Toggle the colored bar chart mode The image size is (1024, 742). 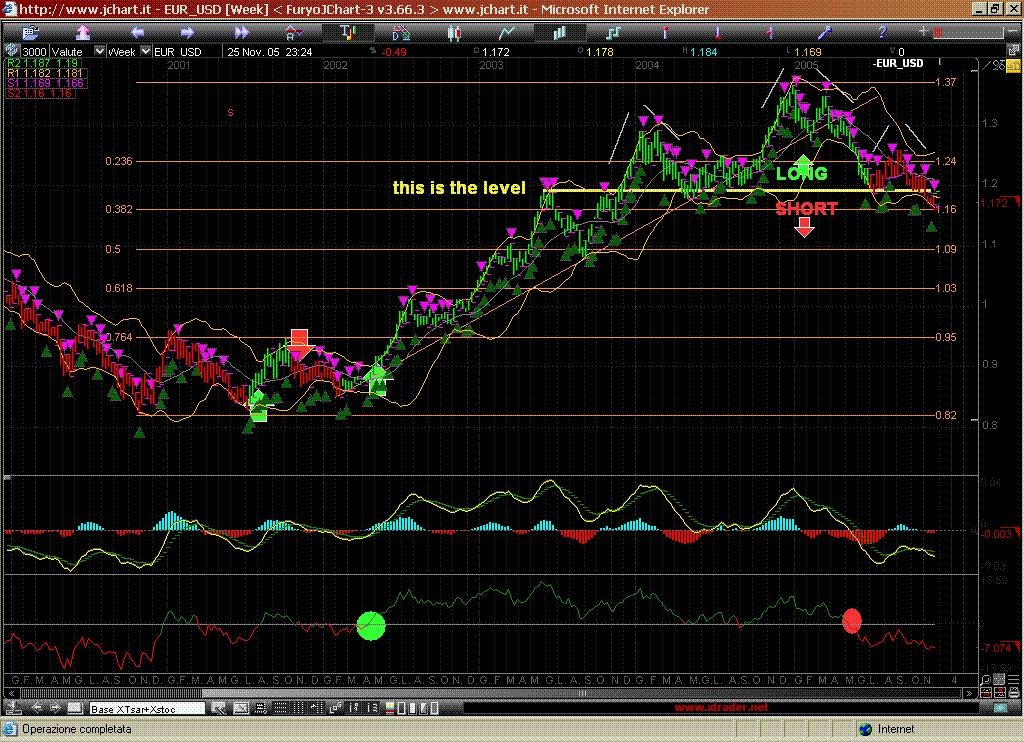point(347,32)
